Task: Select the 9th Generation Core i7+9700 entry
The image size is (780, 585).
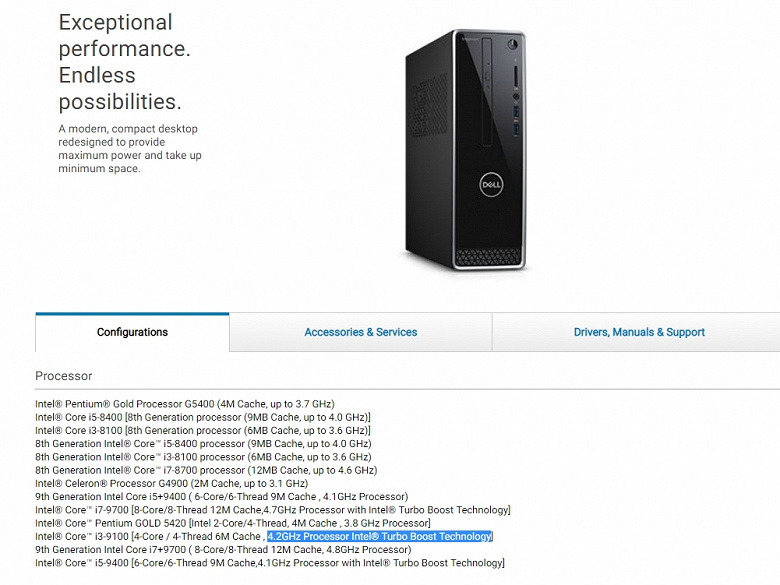Action: tap(223, 550)
